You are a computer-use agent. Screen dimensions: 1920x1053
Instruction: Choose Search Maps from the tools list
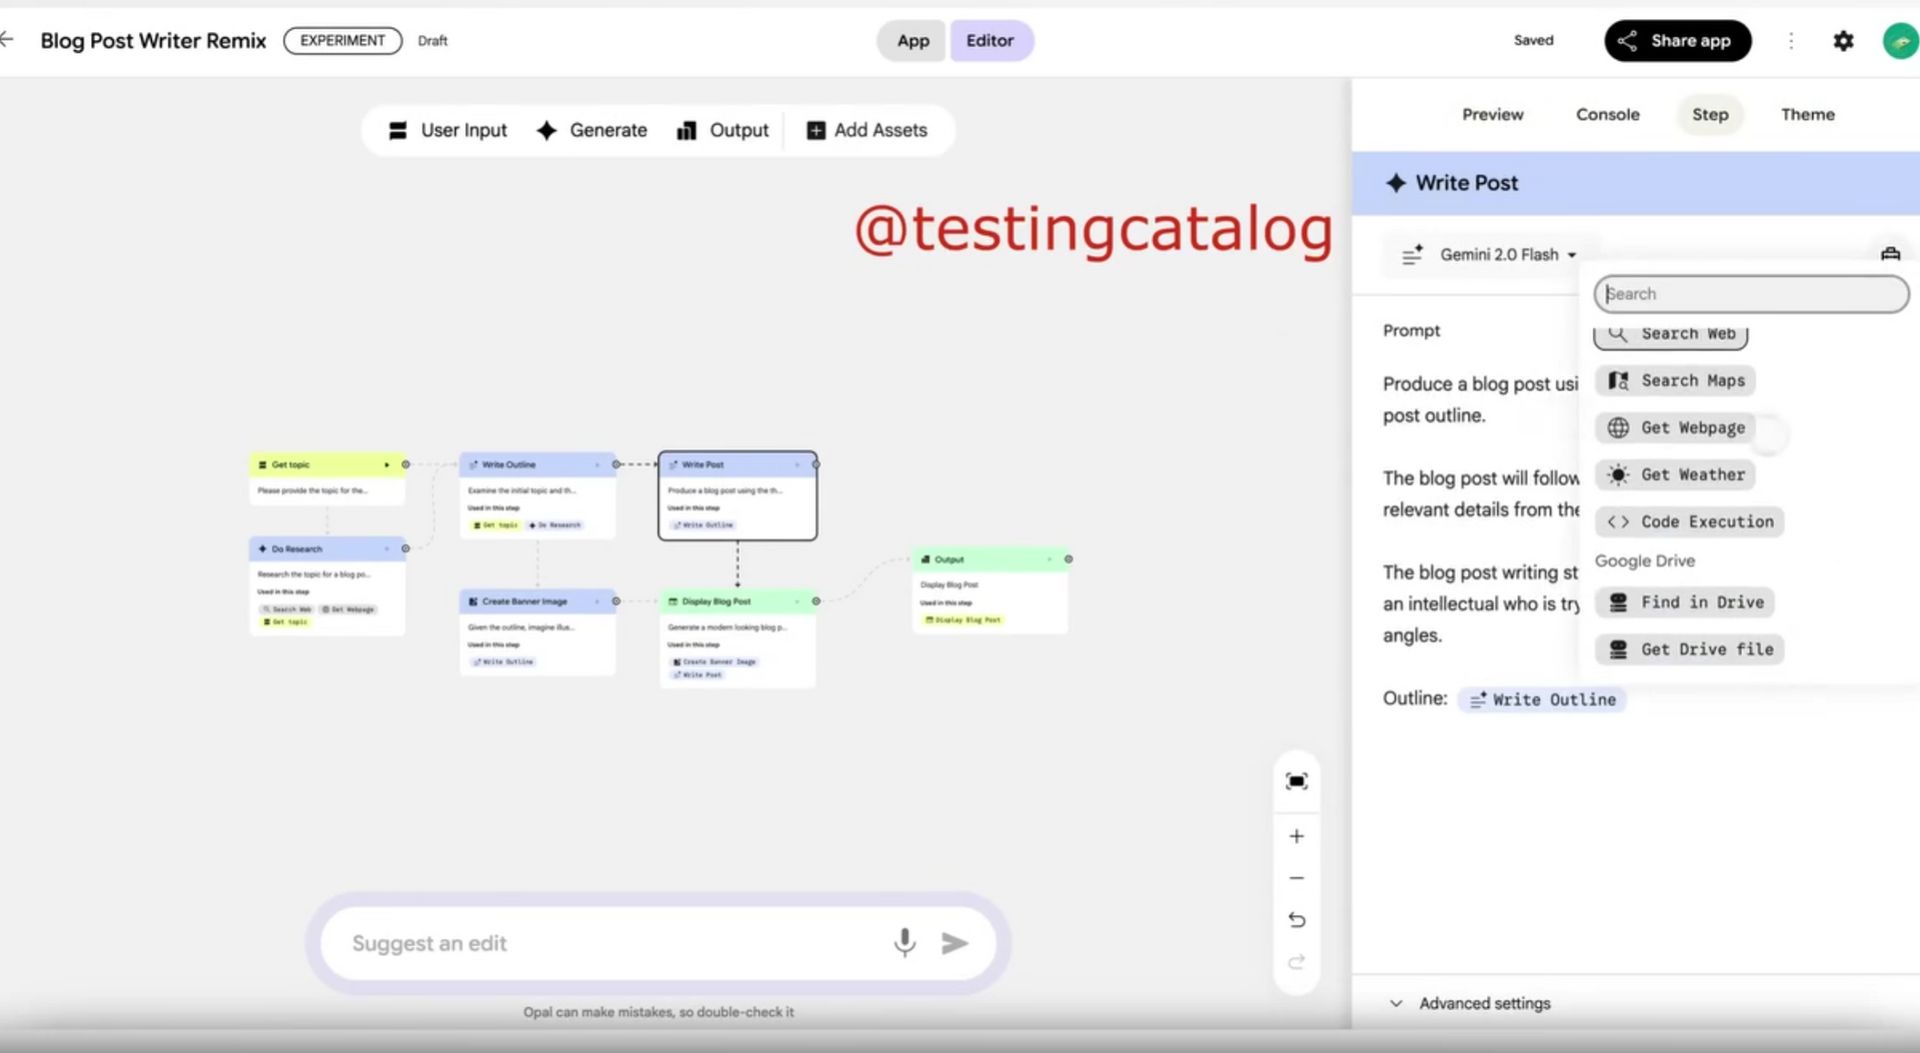tap(1675, 381)
